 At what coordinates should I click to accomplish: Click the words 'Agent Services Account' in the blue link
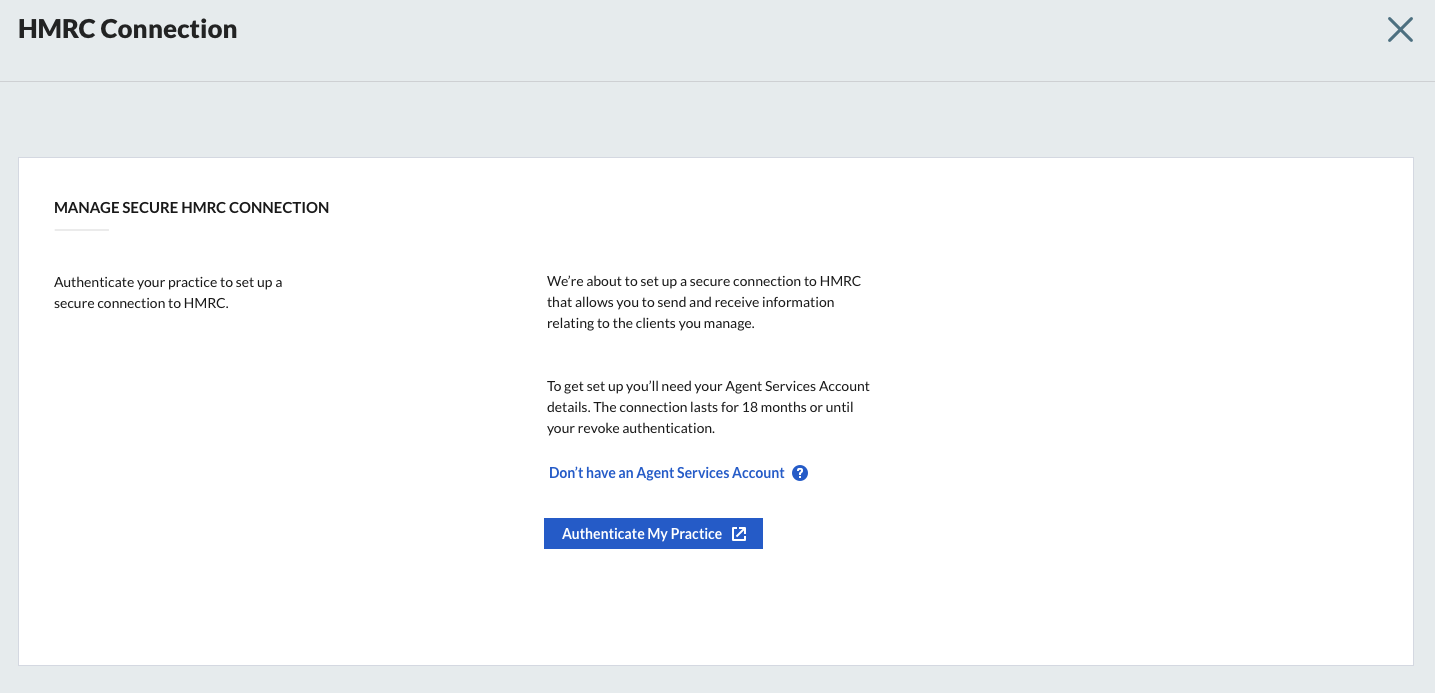coord(710,473)
